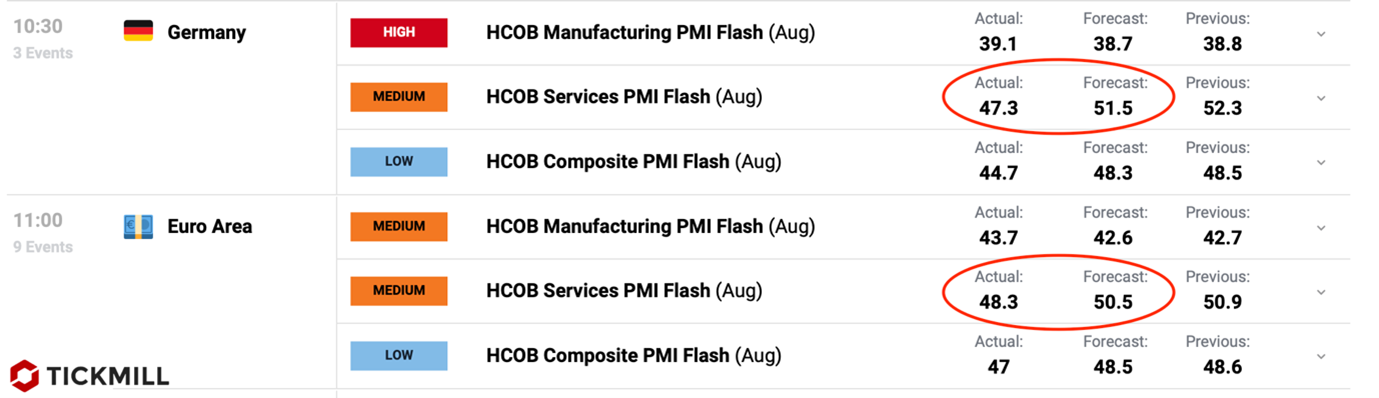Screen dimensions: 1379x398
Task: Click the Euro Area flag icon
Action: click(138, 226)
